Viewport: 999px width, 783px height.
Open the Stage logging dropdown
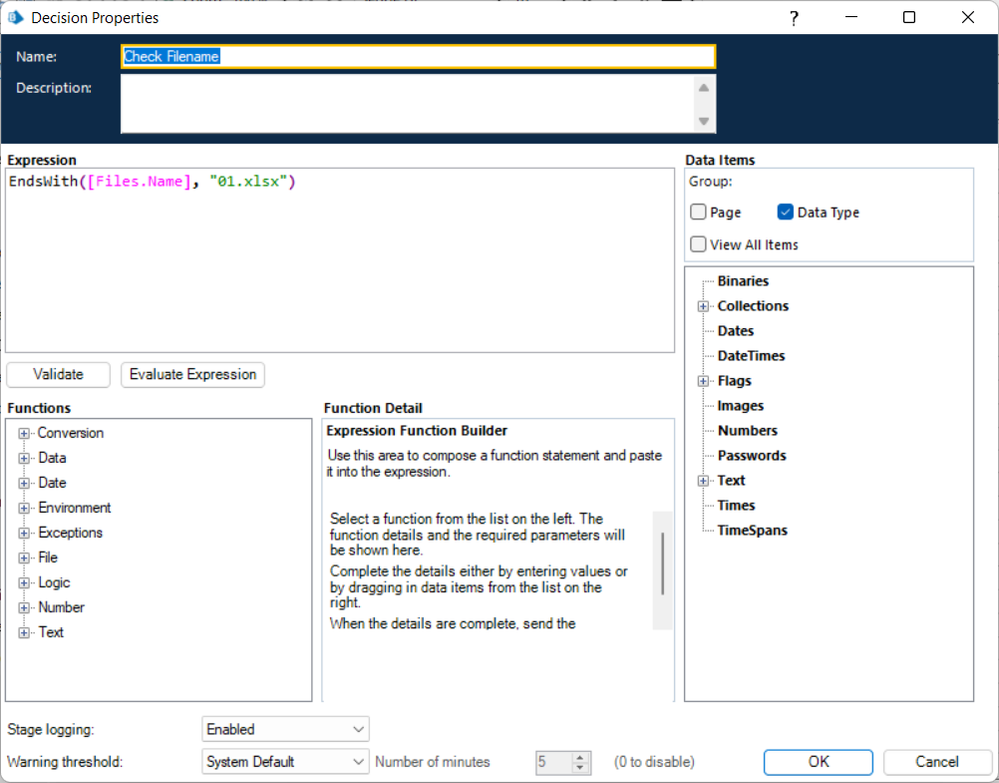285,729
